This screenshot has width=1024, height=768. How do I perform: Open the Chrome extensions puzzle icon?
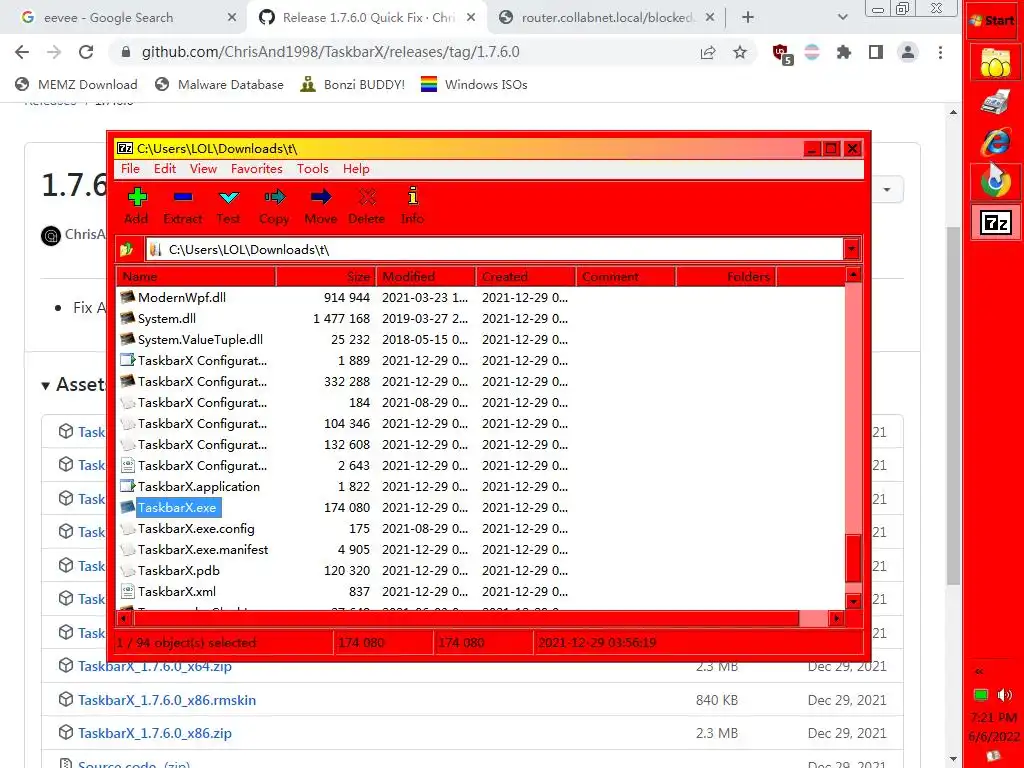tap(844, 52)
